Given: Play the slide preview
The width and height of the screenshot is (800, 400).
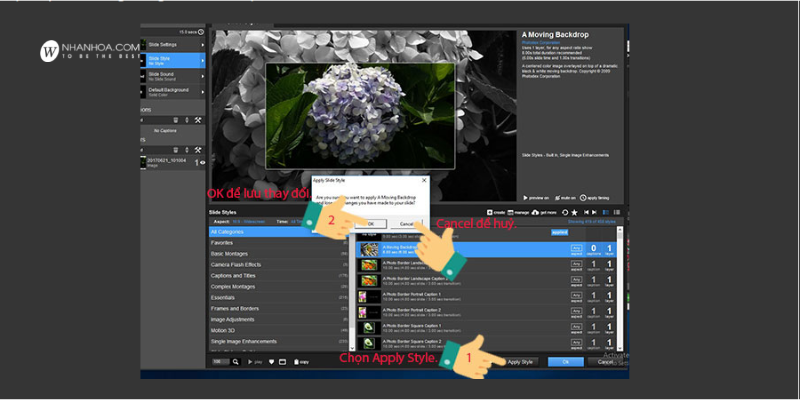Looking at the screenshot, I should [x=255, y=362].
